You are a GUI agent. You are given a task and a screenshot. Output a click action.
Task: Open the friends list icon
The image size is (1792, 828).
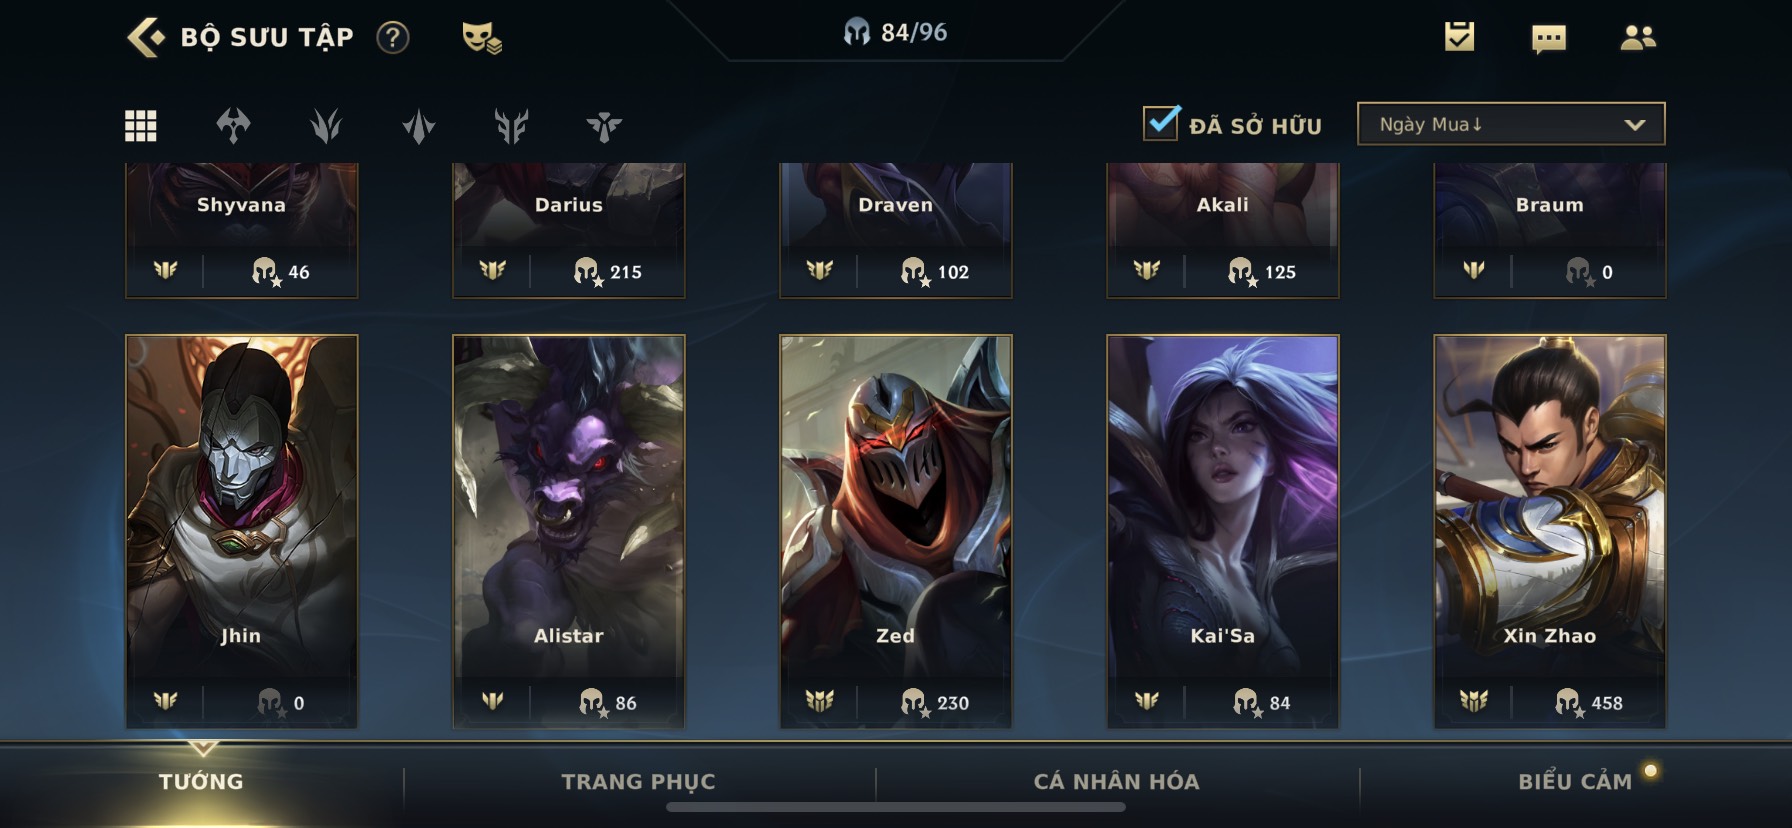coord(1638,38)
